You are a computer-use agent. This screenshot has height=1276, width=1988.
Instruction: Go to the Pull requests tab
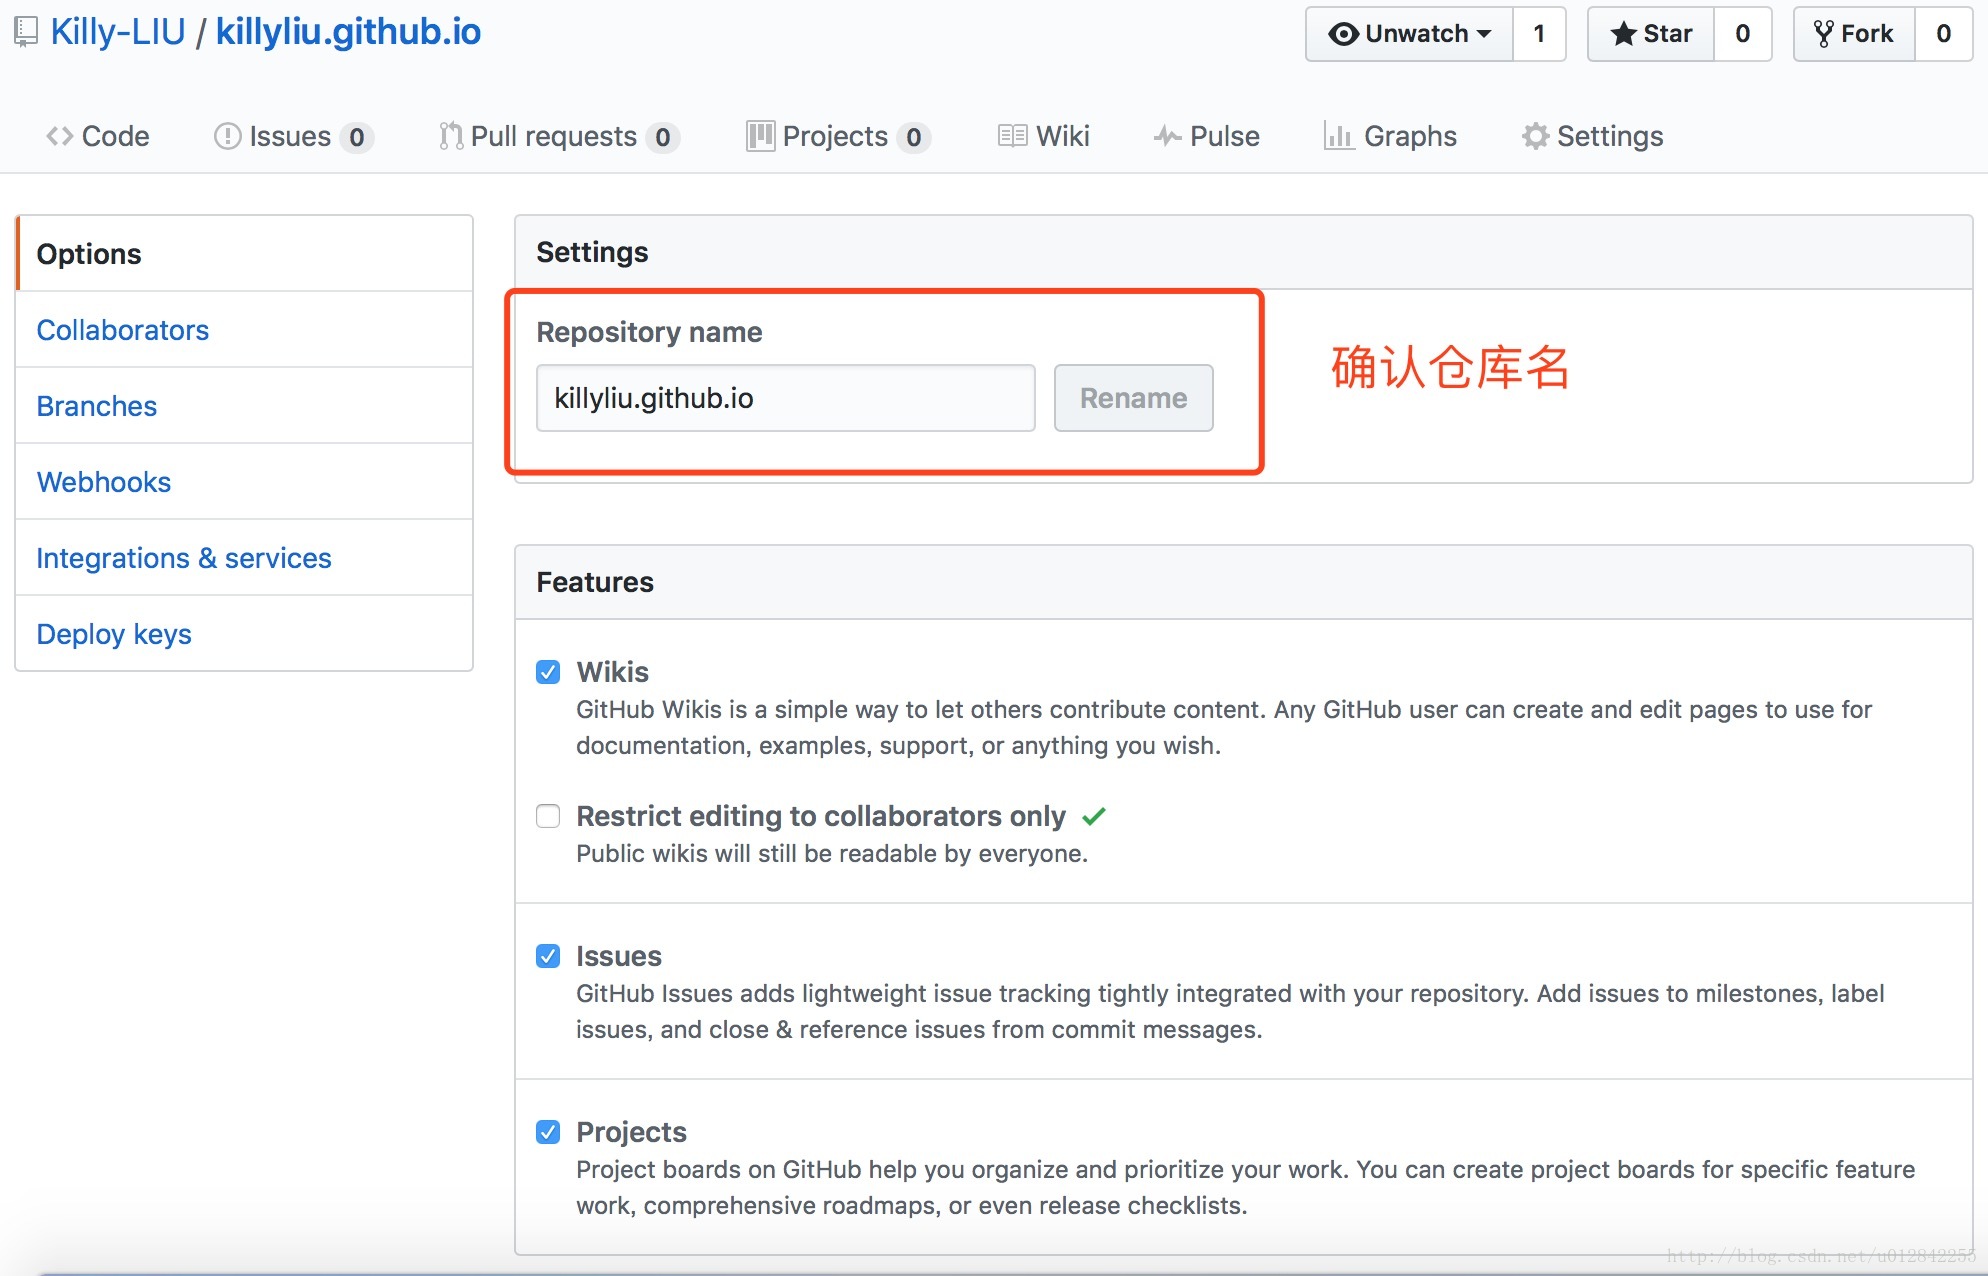pyautogui.click(x=559, y=136)
